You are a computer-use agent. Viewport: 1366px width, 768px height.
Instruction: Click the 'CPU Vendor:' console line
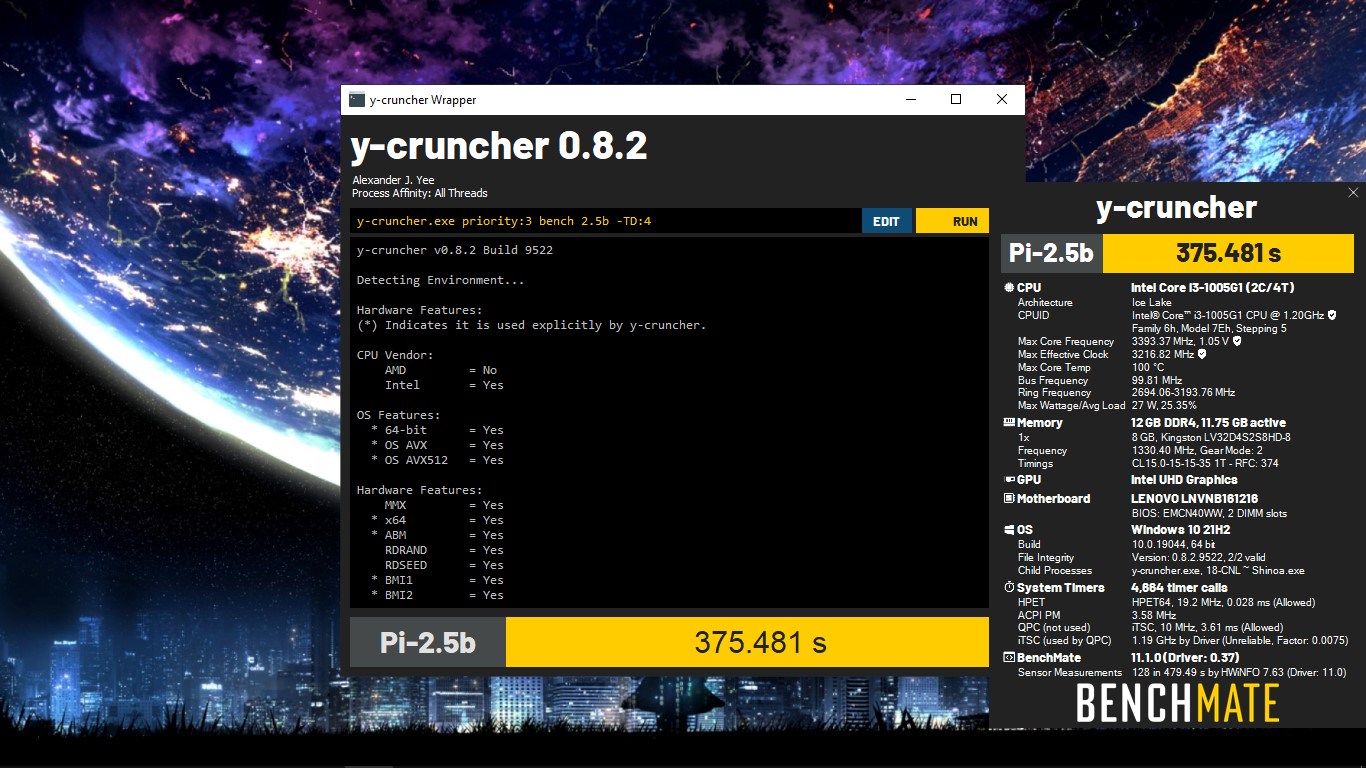(x=396, y=355)
